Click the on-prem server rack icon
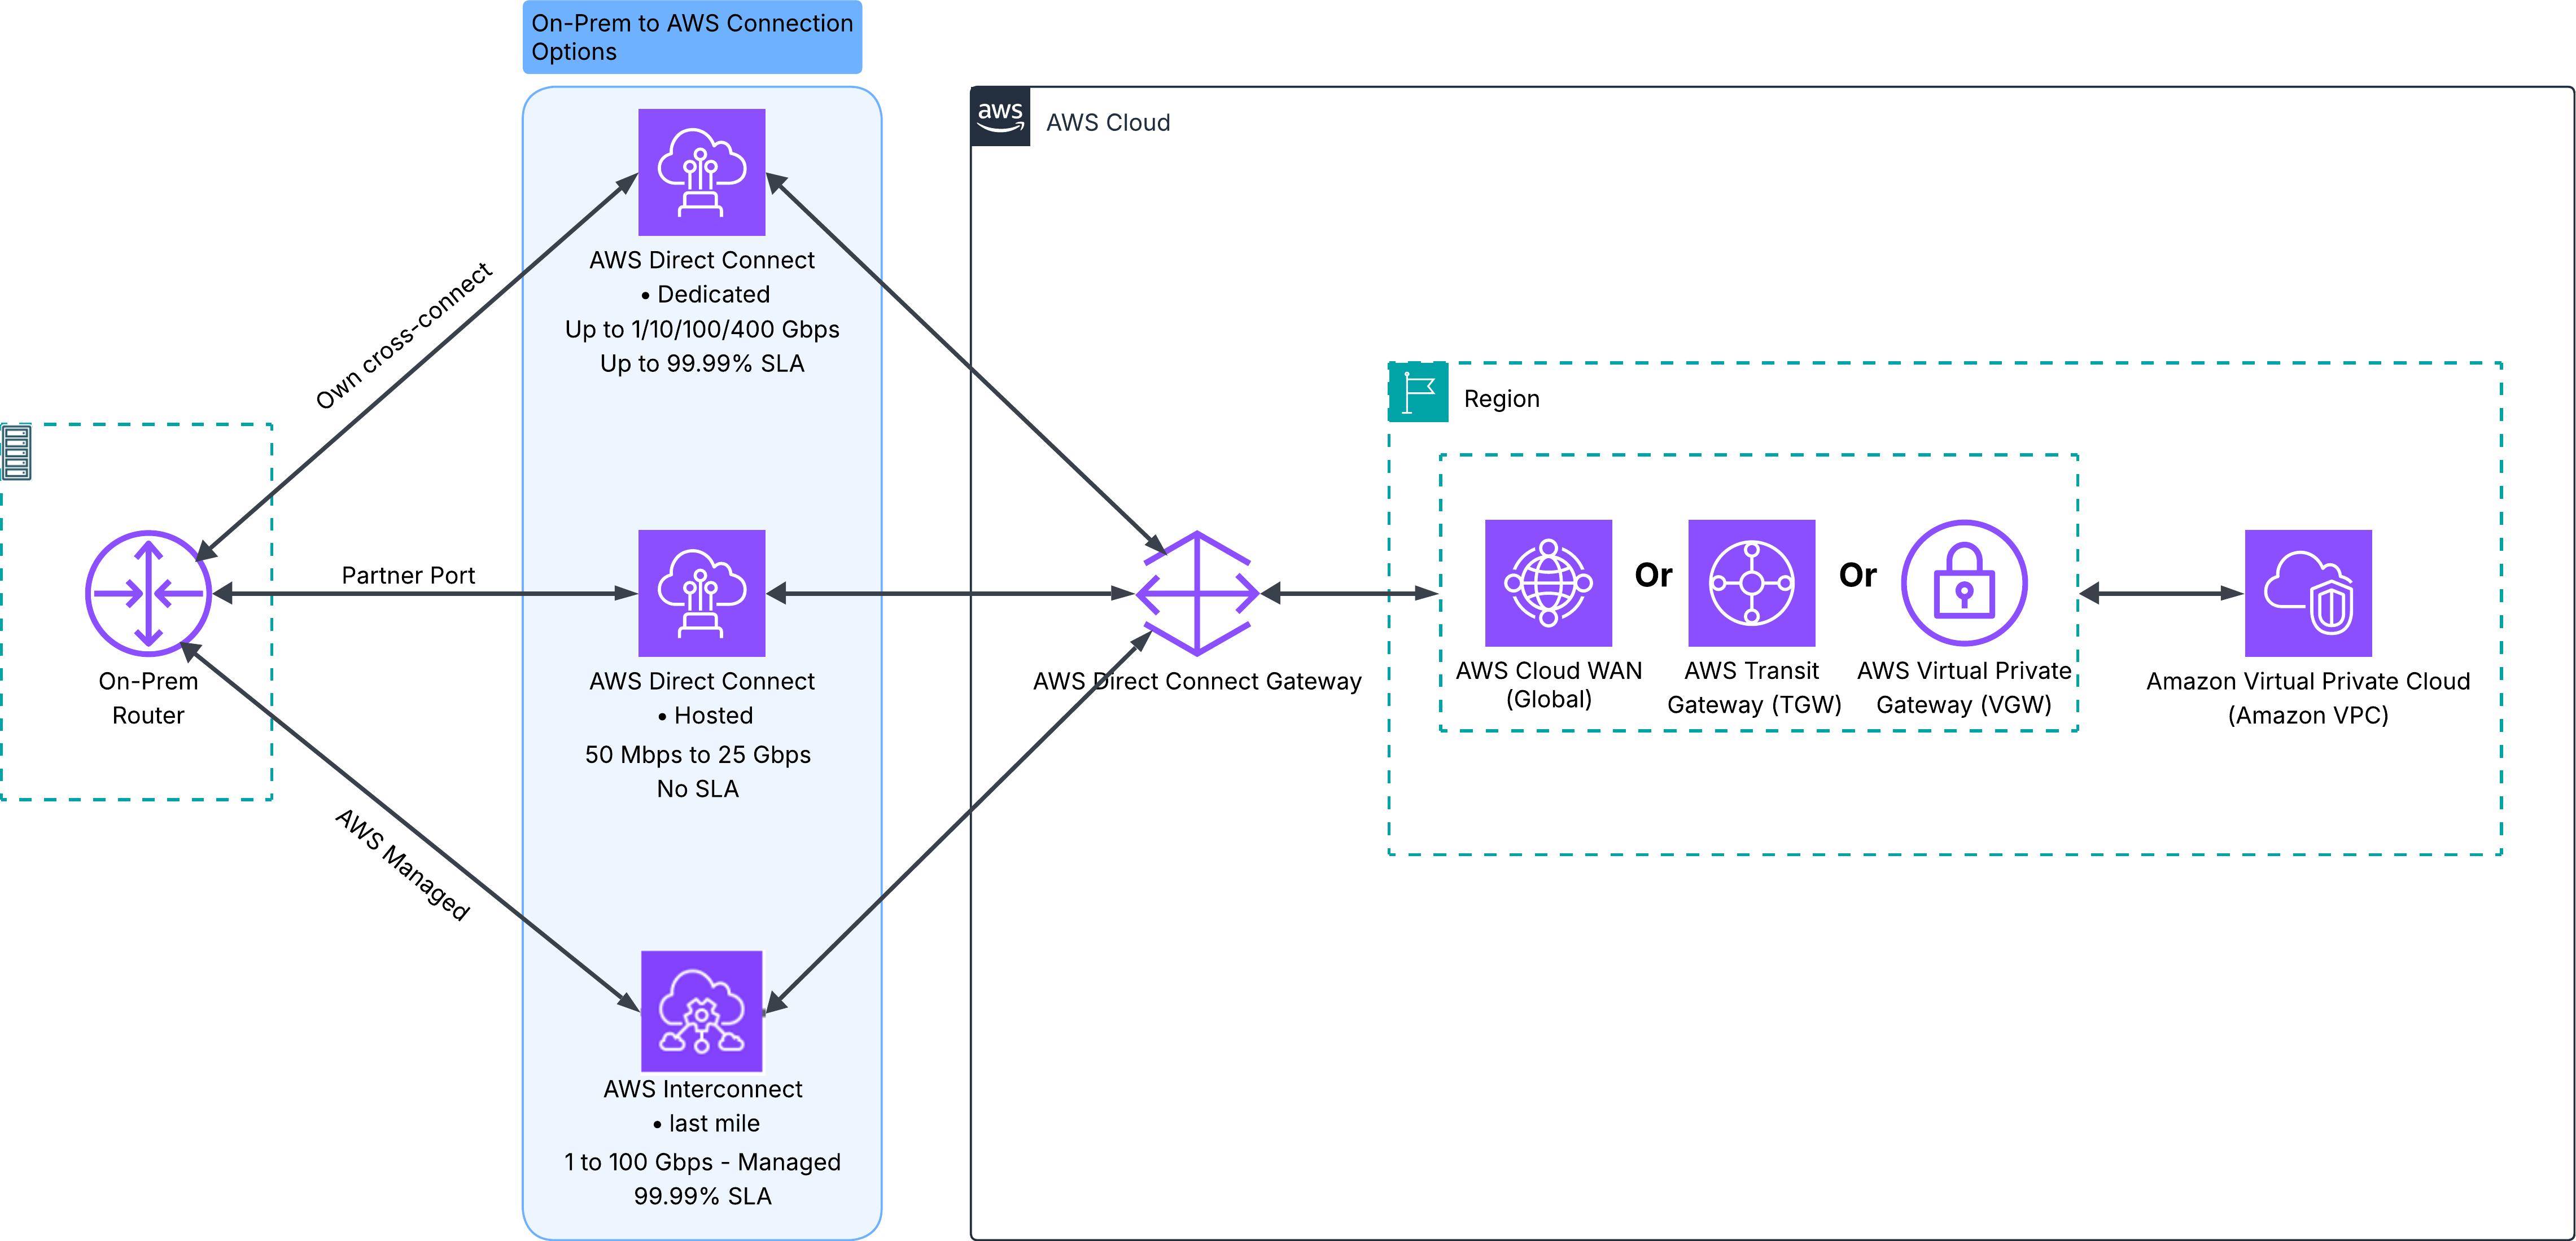The height and width of the screenshot is (1241, 2576). (x=16, y=452)
